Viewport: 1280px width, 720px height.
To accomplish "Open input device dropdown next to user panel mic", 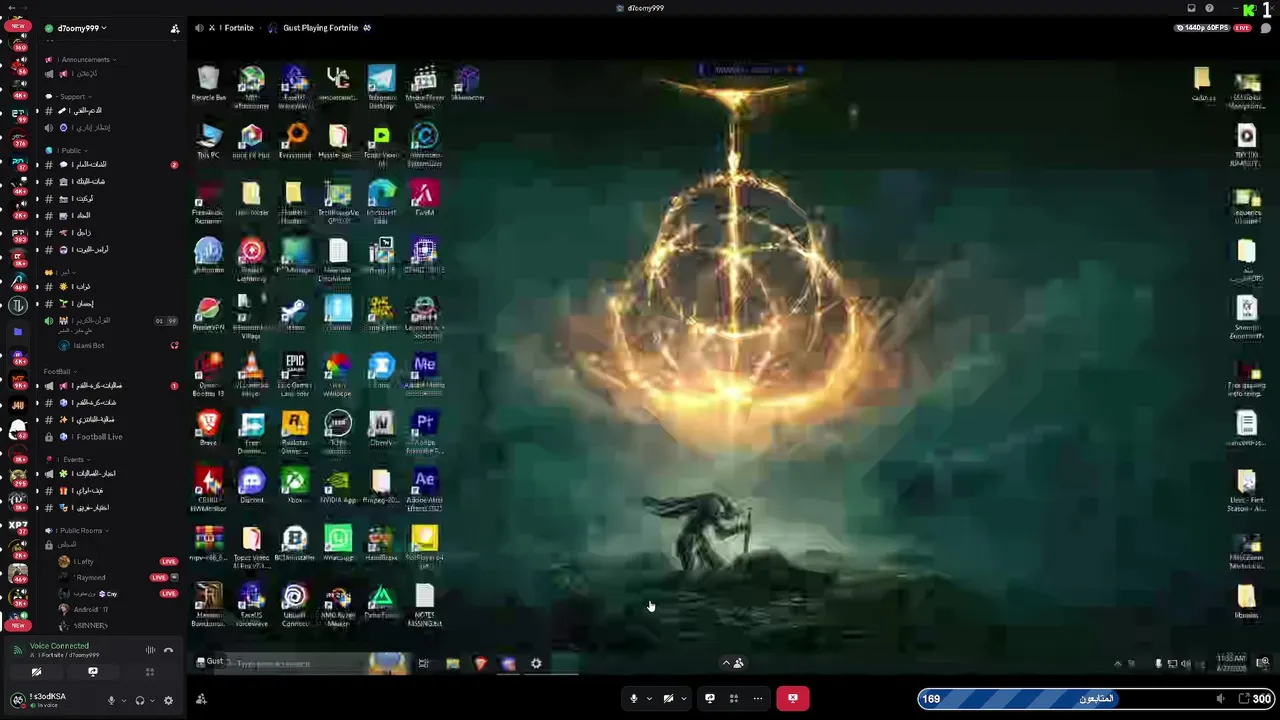I will pyautogui.click(x=124, y=700).
